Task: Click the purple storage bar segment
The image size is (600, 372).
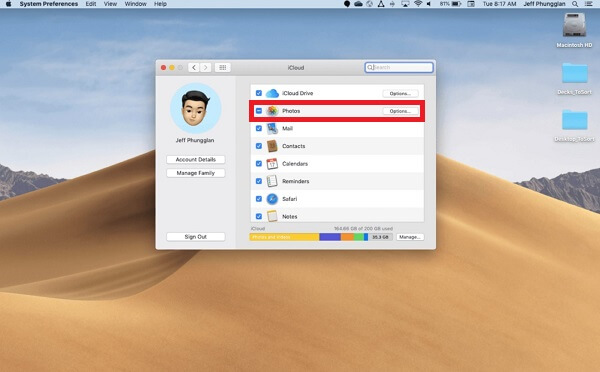Action: pos(330,237)
